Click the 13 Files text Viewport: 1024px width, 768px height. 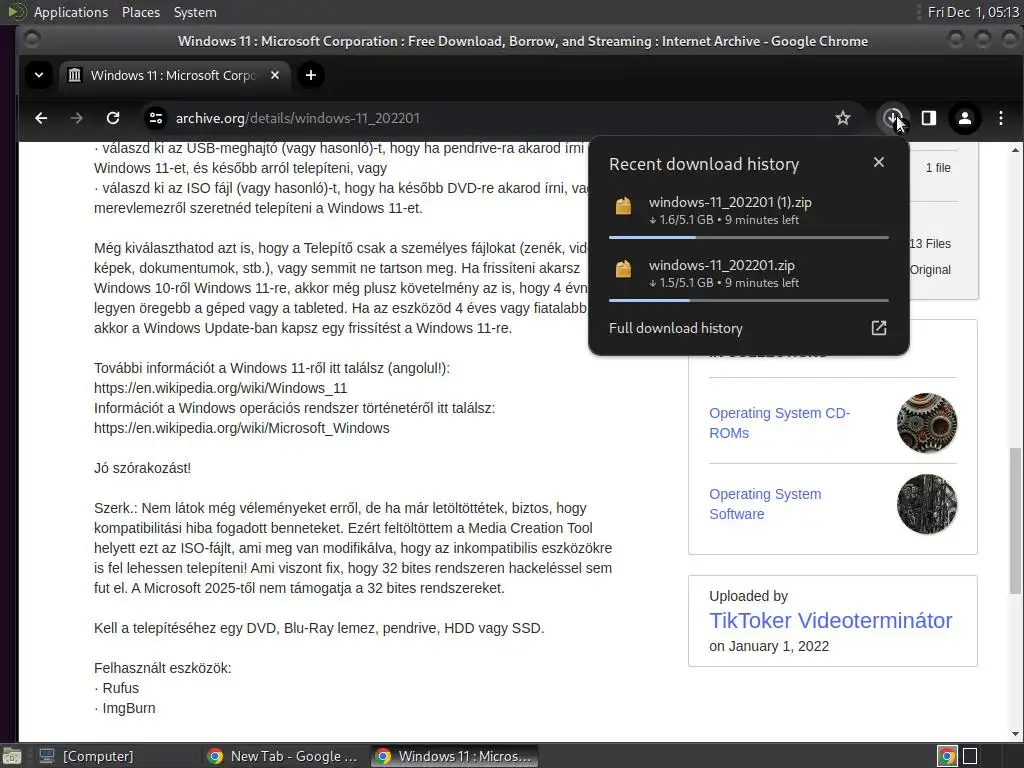[930, 244]
